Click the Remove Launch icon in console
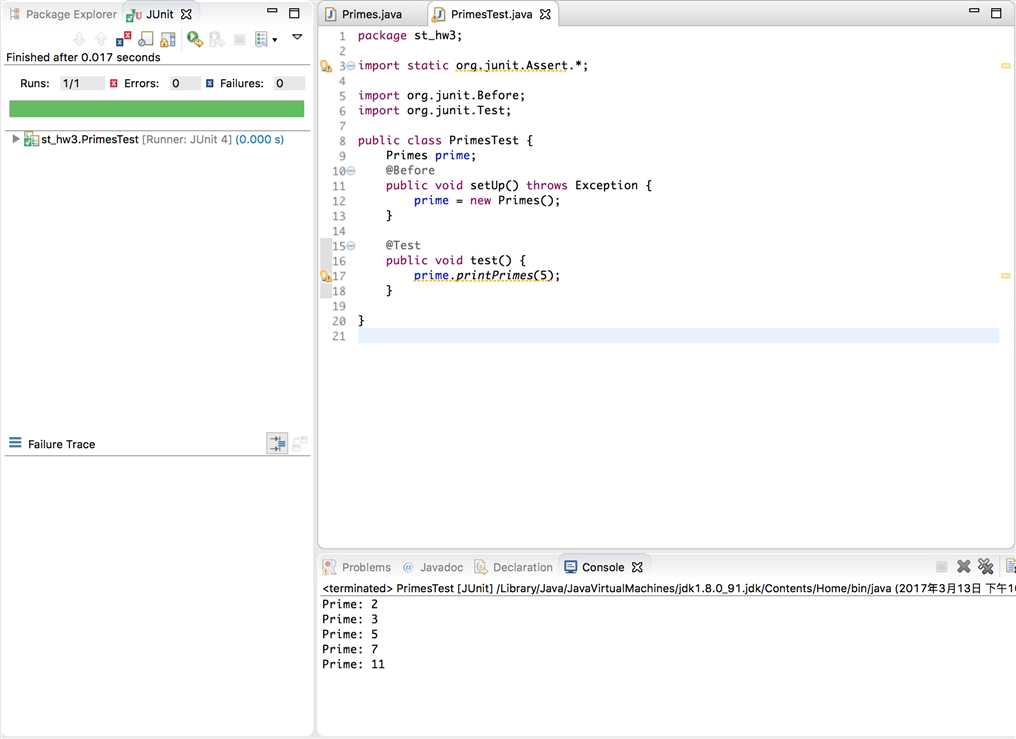The width and height of the screenshot is (1016, 739). 964,567
